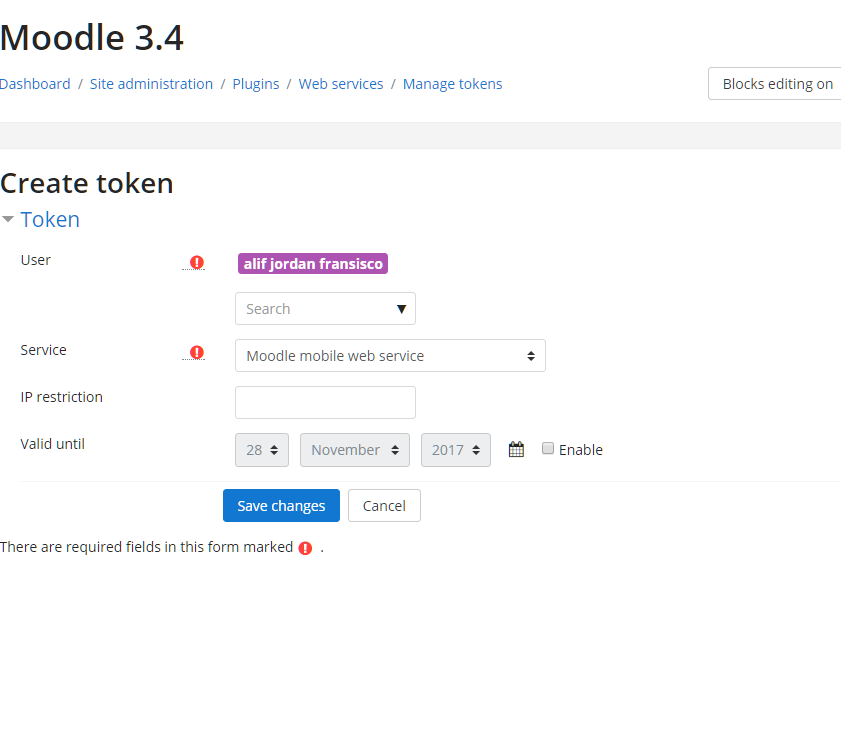This screenshot has height=739, width=841.
Task: Click the Enable label text
Action: click(580, 450)
